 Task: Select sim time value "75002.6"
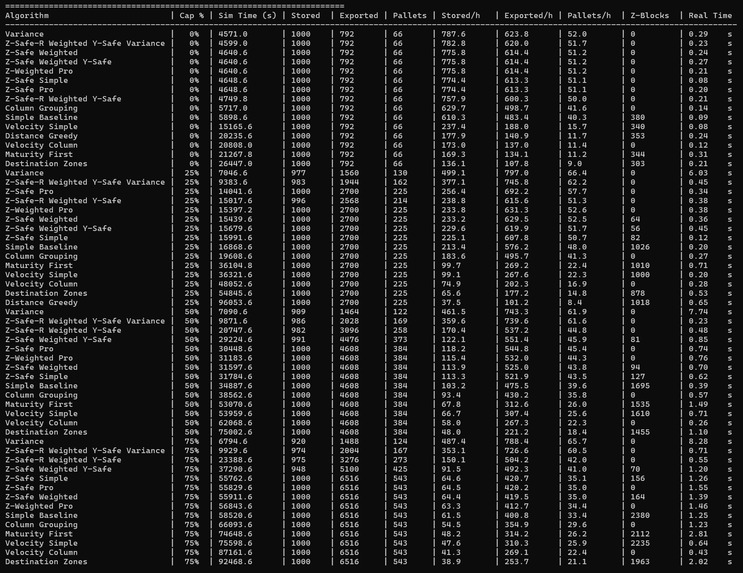235,432
